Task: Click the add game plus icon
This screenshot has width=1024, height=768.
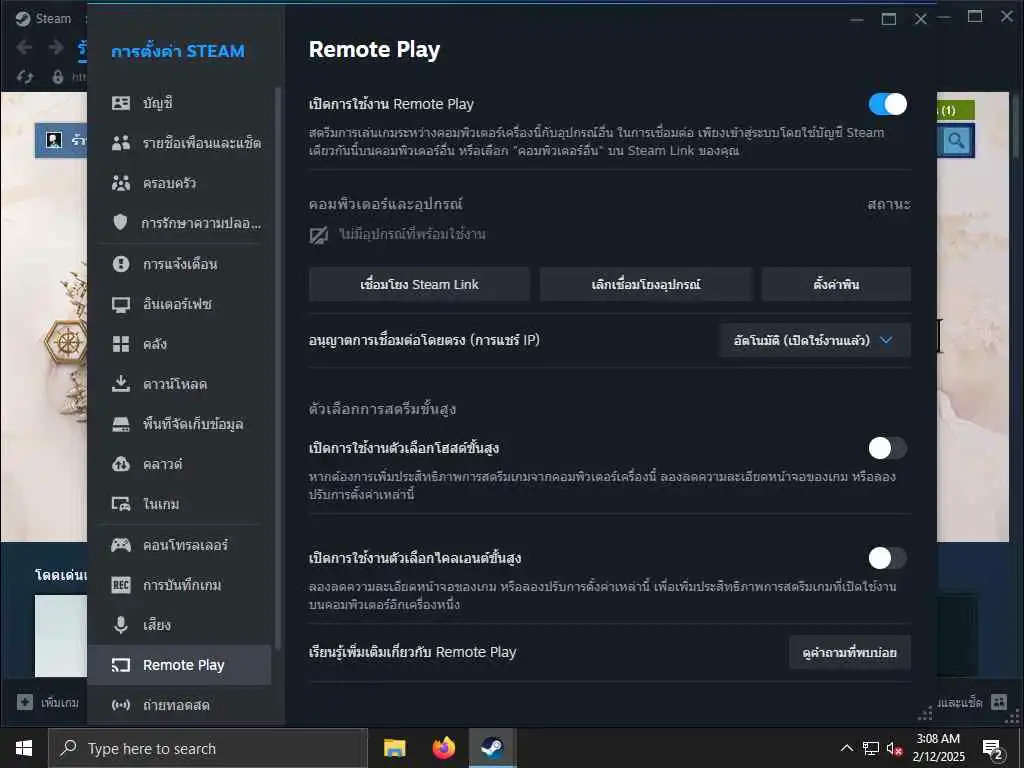Action: point(25,702)
